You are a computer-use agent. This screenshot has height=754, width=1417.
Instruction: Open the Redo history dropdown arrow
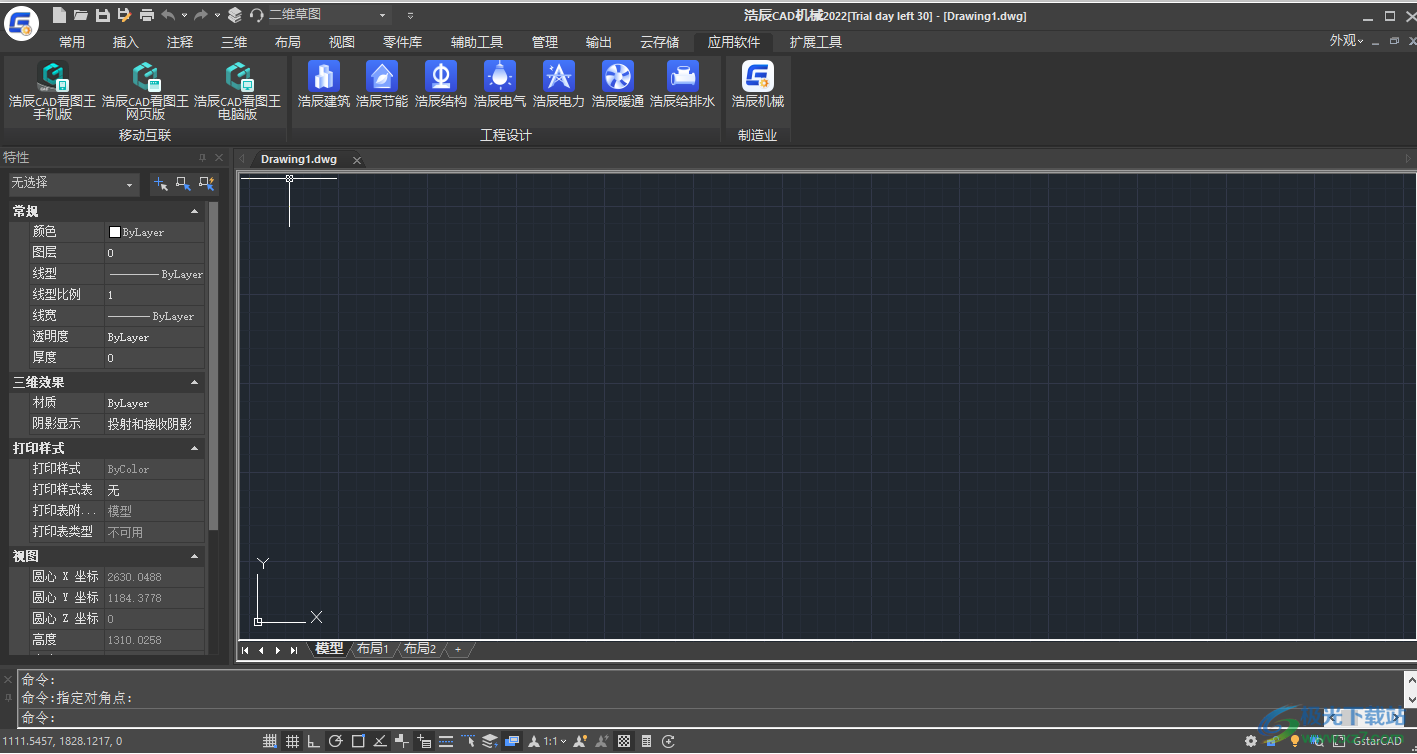point(217,15)
